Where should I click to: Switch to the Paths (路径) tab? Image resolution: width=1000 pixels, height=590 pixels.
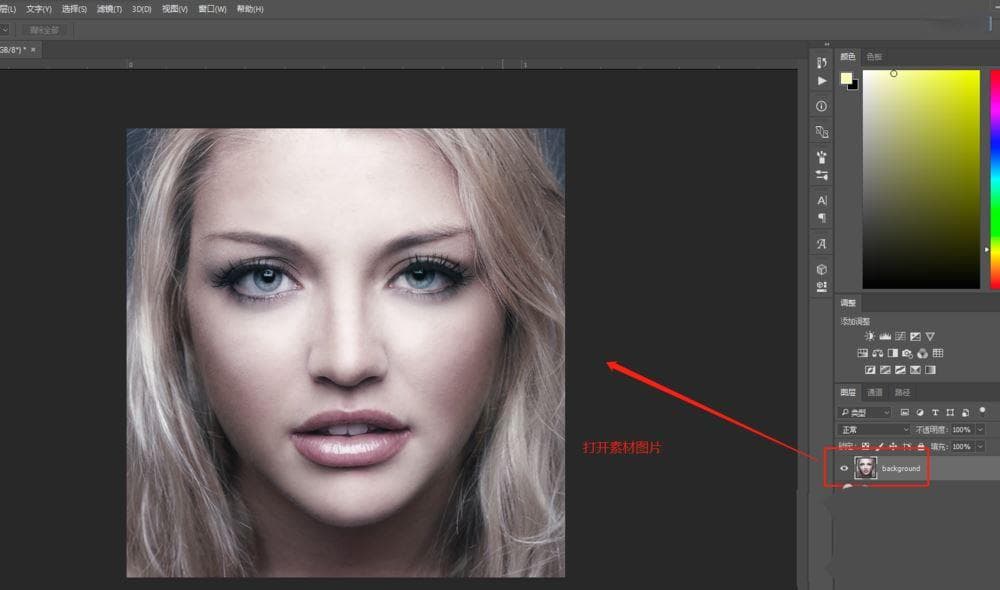pos(902,392)
